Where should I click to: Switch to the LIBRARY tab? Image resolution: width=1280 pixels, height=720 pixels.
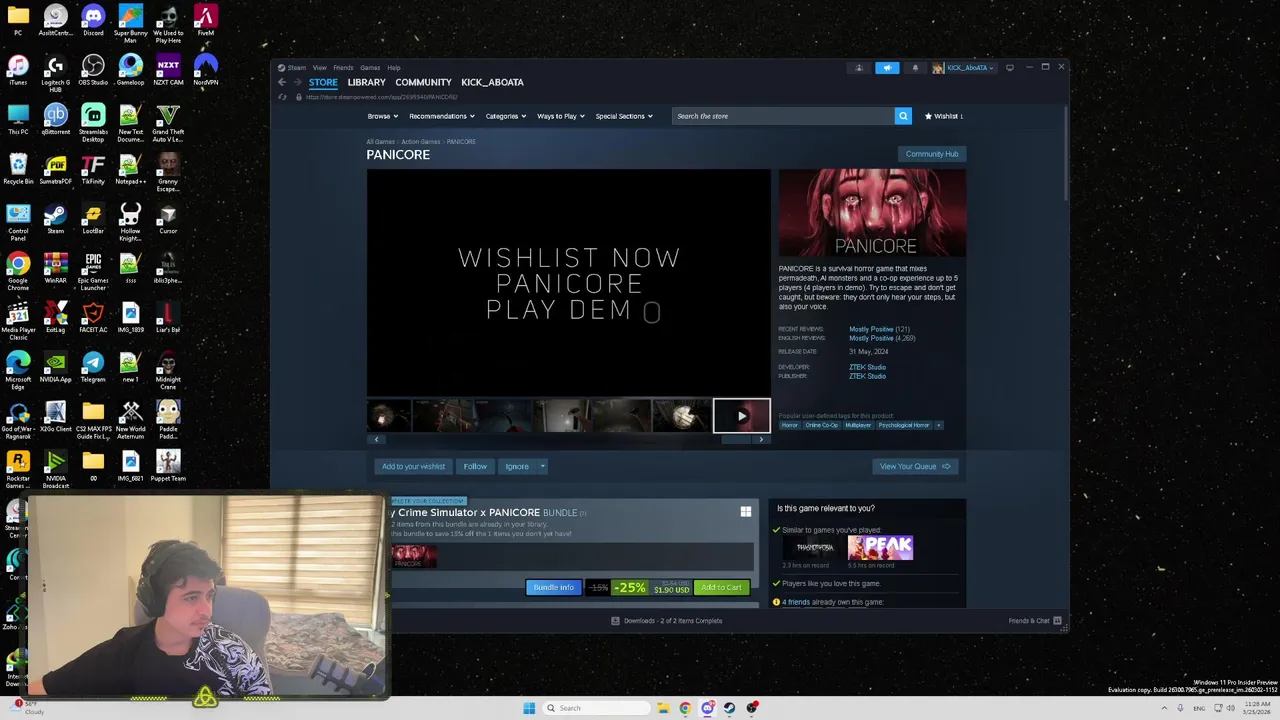tap(366, 82)
